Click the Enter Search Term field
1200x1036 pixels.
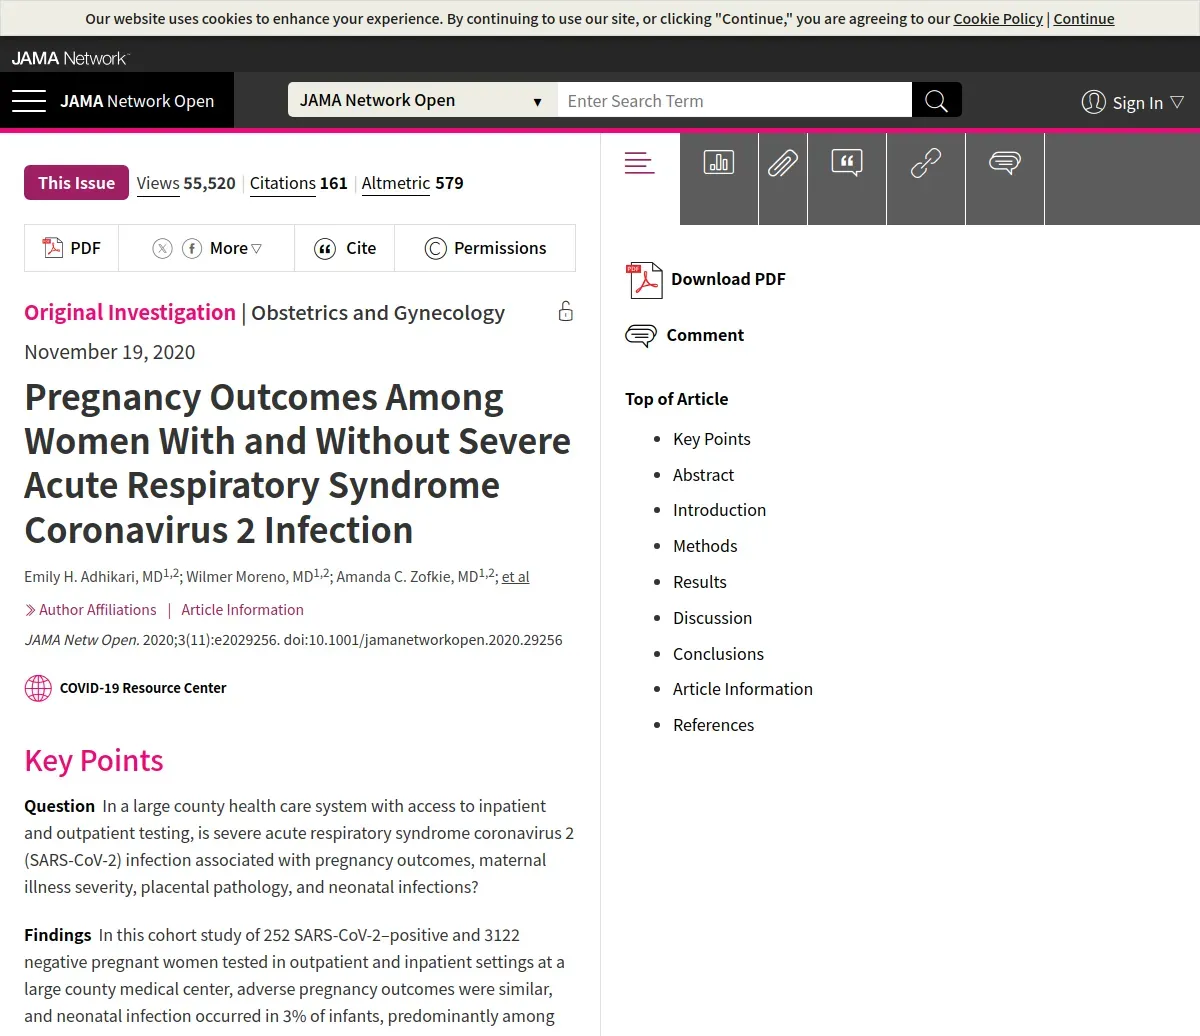click(734, 100)
